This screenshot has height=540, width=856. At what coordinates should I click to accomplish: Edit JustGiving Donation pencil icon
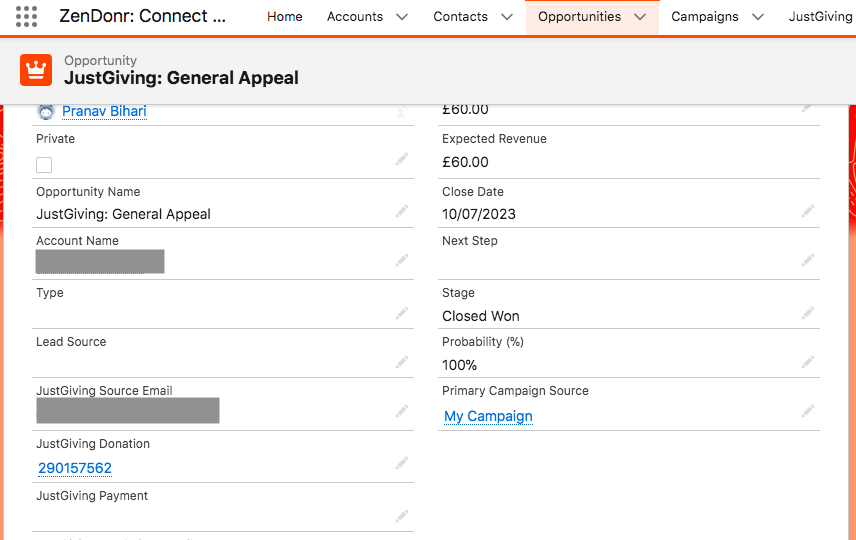pos(402,464)
